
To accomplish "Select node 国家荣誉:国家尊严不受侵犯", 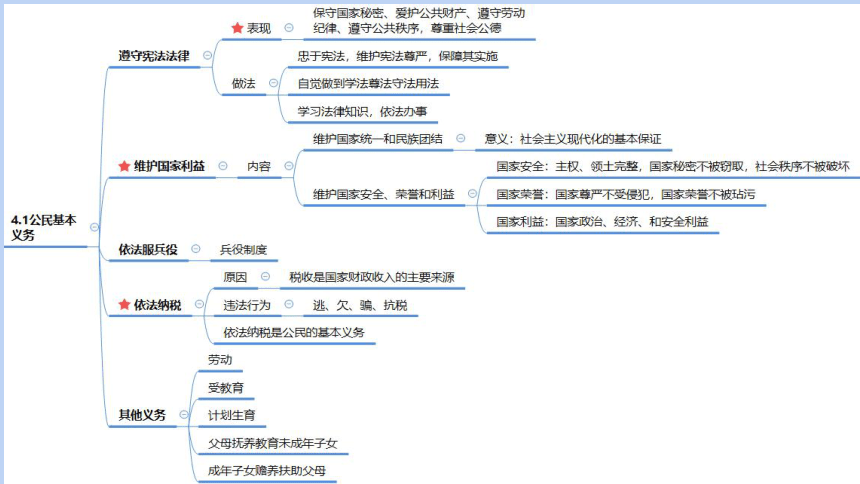I will pyautogui.click(x=626, y=194).
